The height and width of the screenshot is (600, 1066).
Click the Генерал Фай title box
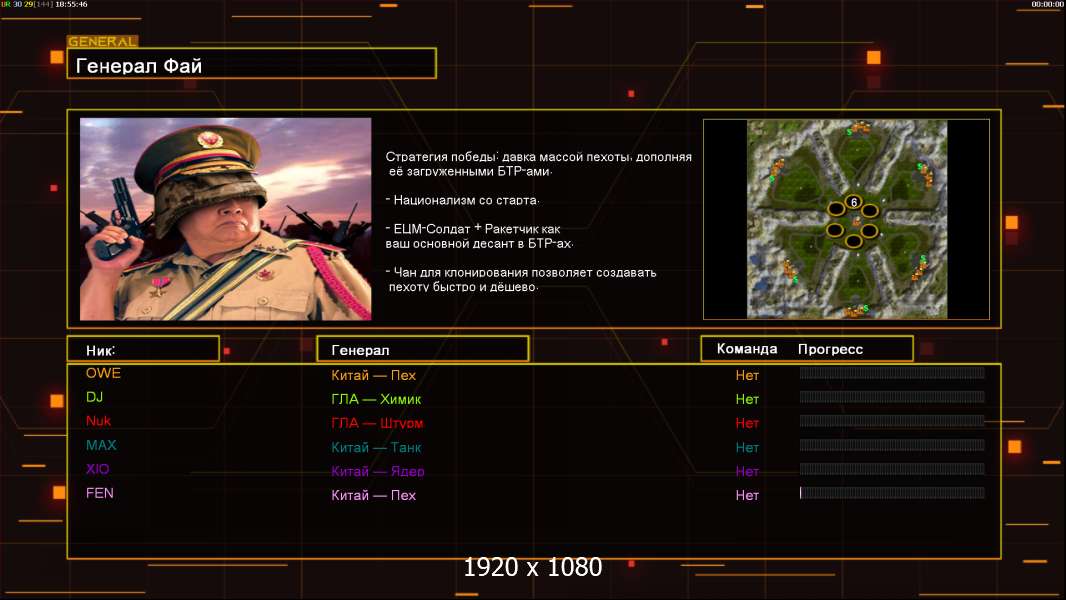[251, 66]
